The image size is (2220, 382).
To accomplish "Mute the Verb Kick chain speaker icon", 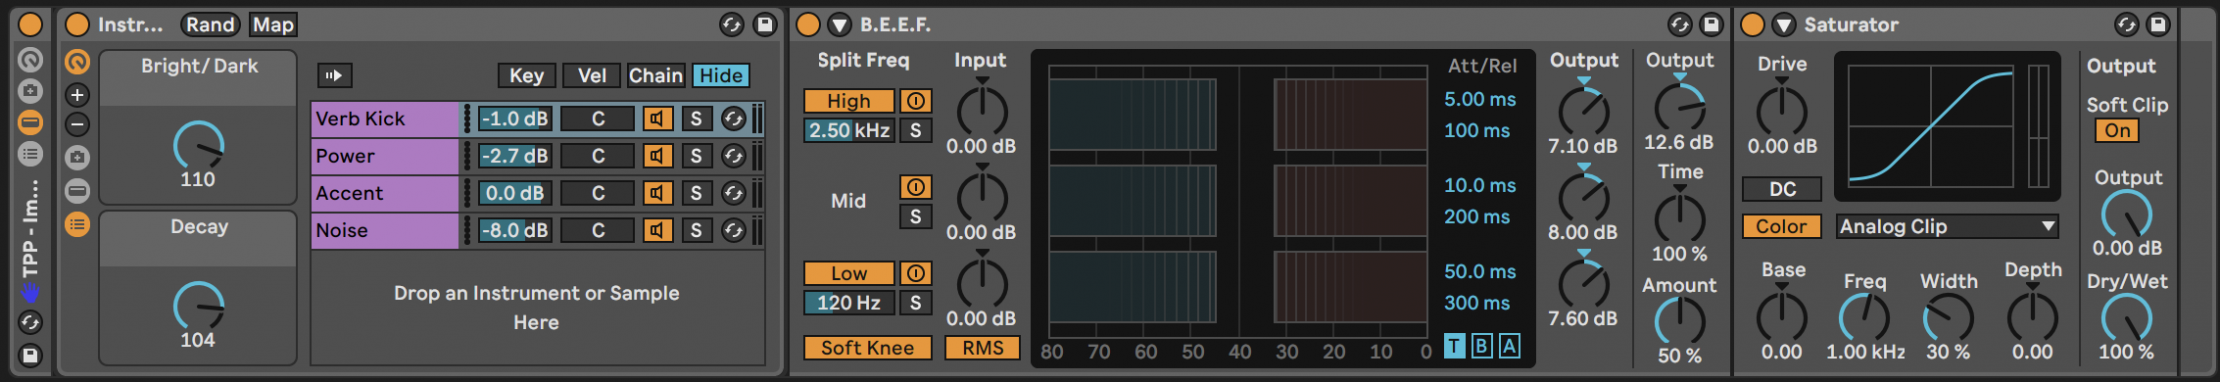I will pos(657,119).
